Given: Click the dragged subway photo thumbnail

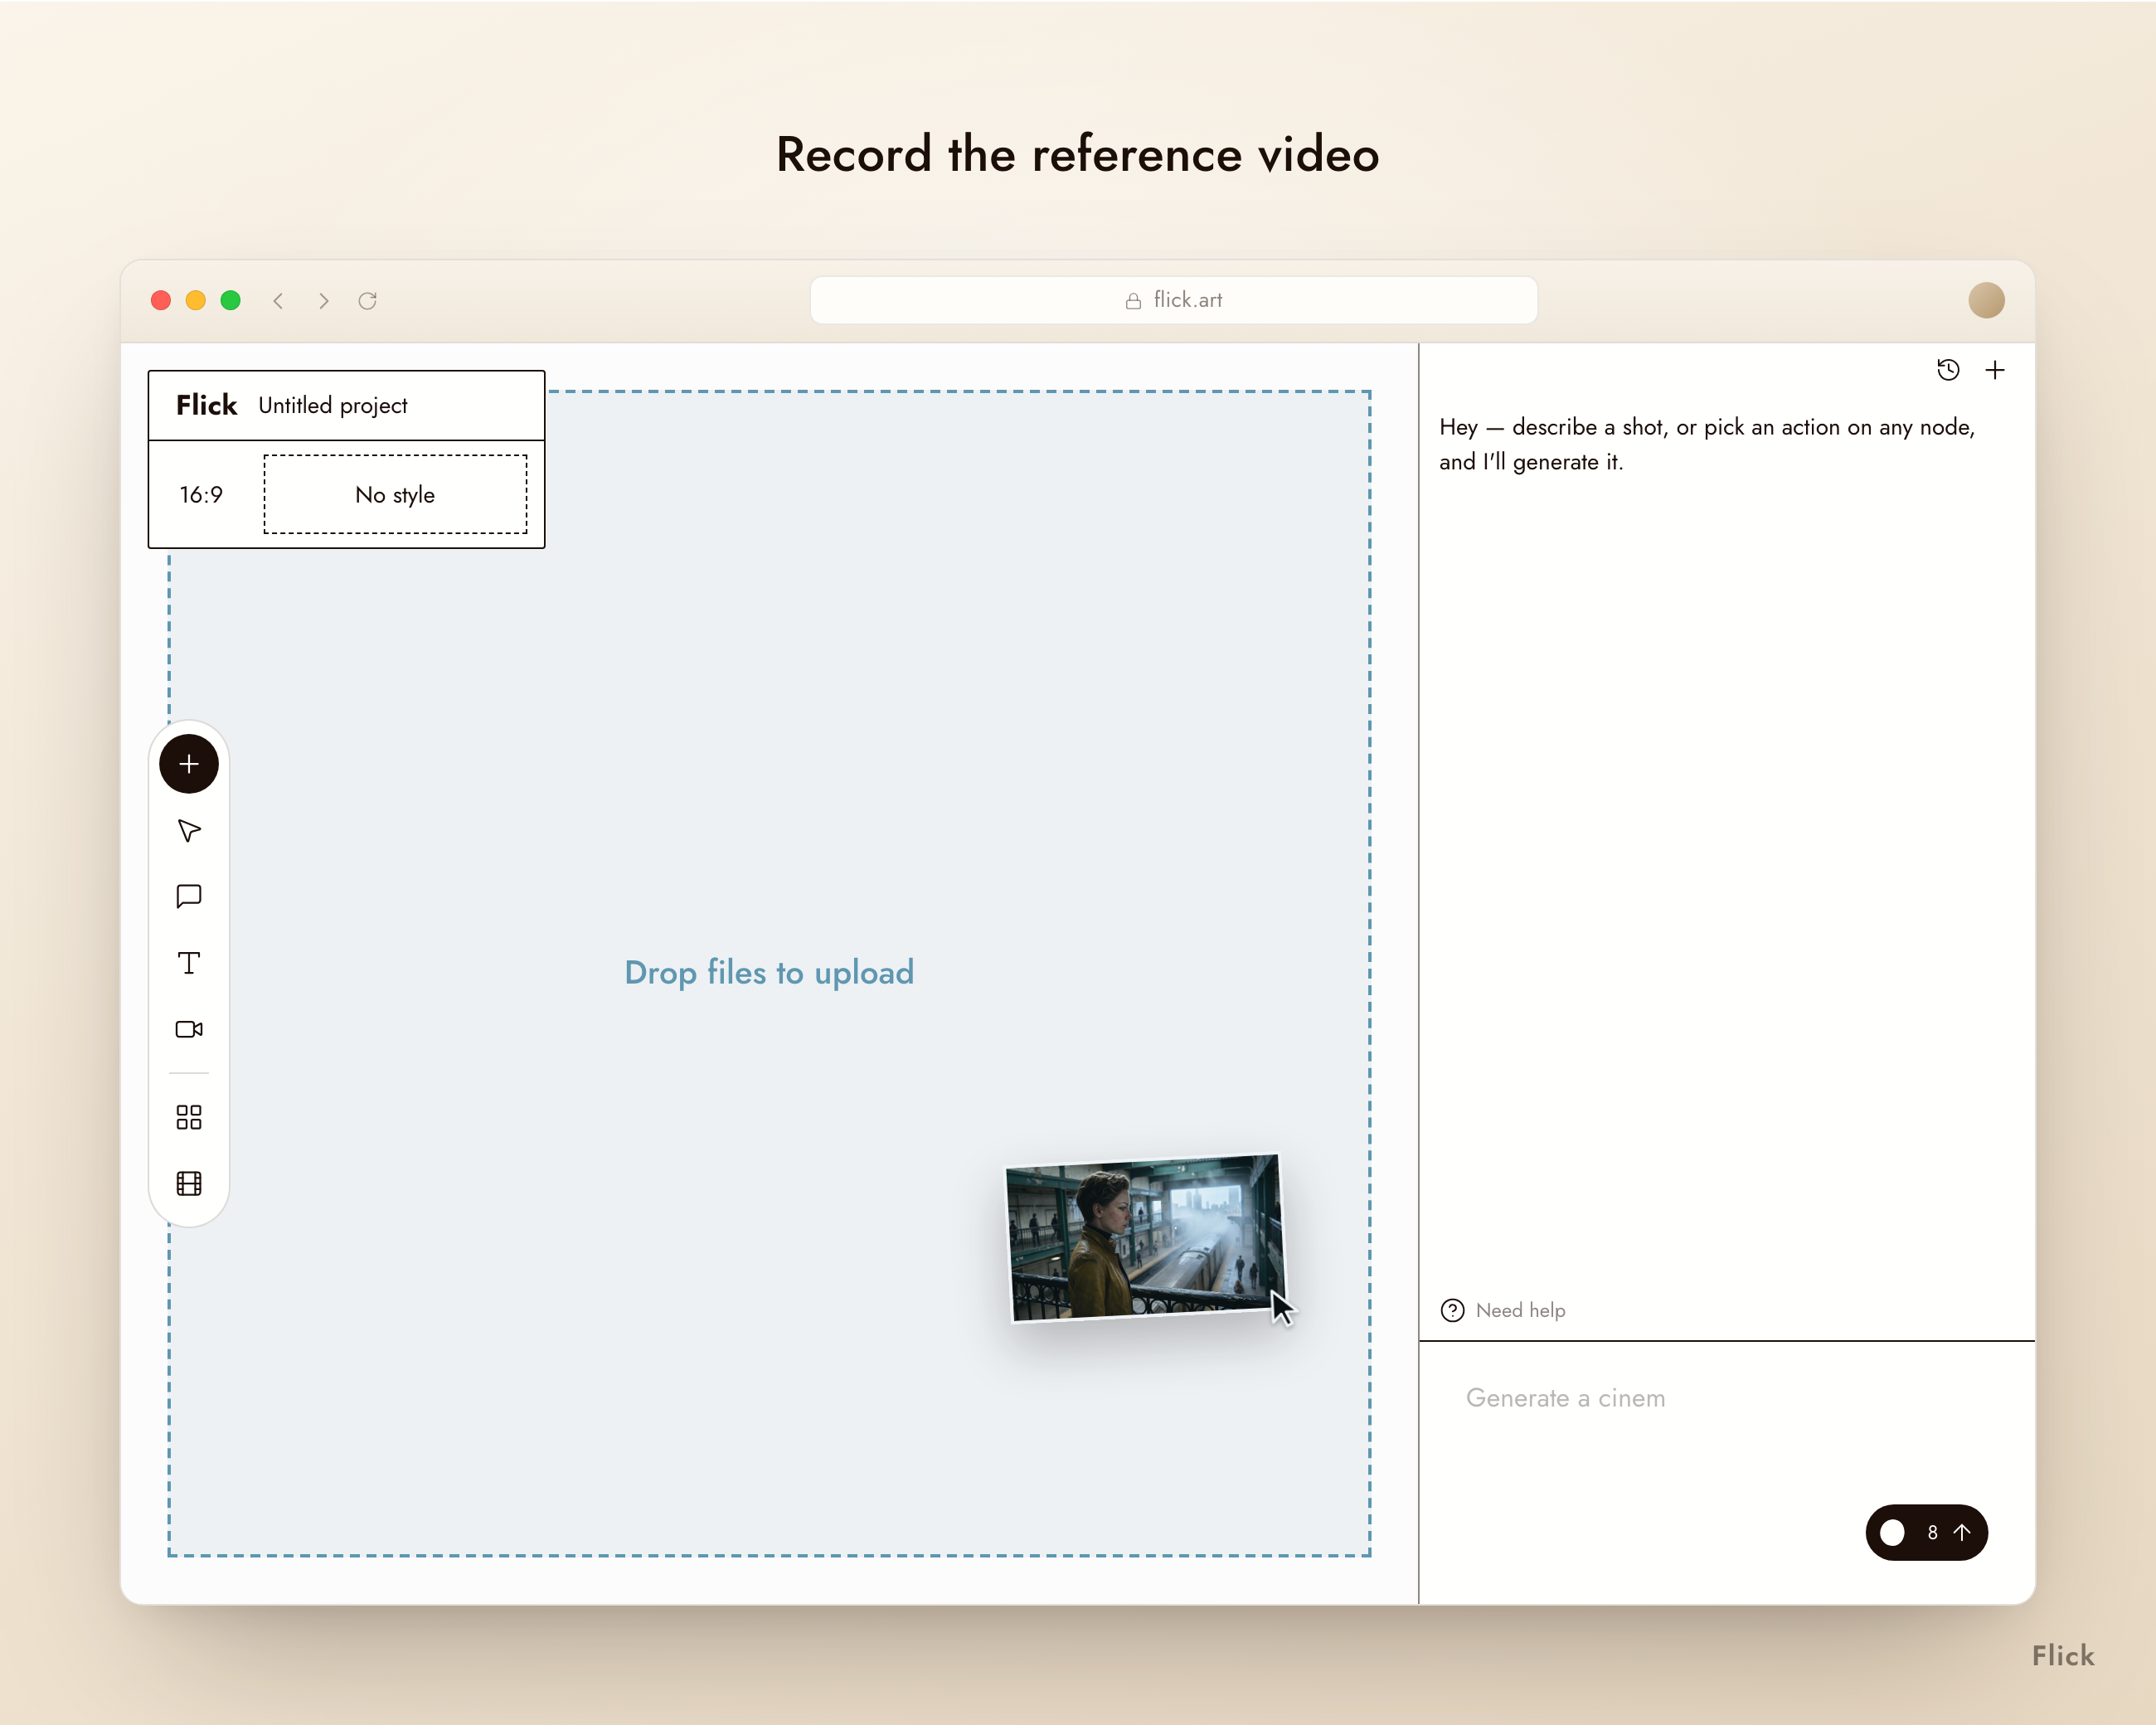Looking at the screenshot, I should (1145, 1238).
